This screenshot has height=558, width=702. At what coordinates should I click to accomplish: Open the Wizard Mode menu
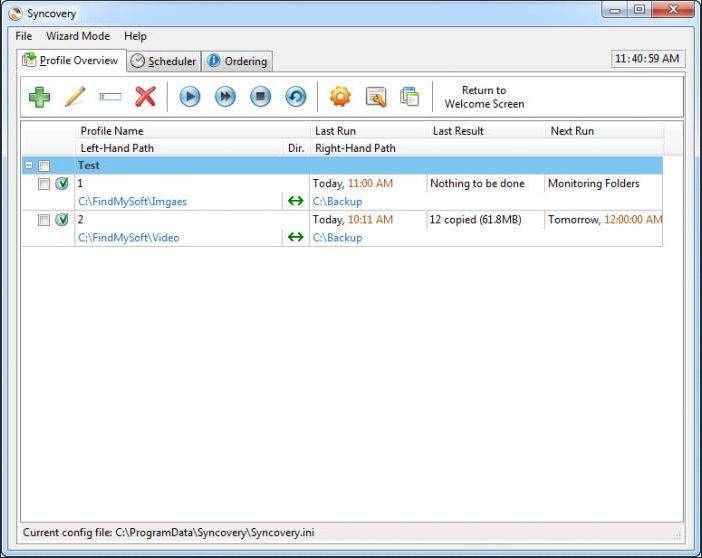[78, 36]
